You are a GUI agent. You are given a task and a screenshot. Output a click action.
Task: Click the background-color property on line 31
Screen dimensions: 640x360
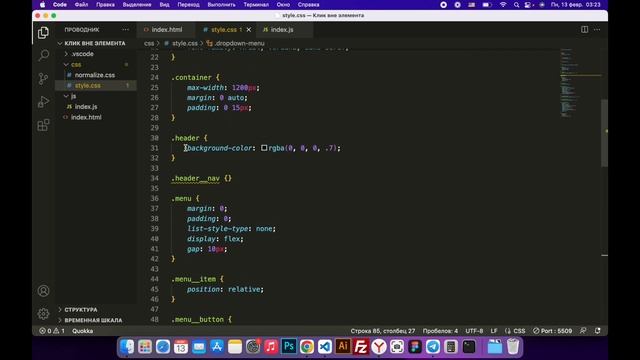tap(220, 148)
